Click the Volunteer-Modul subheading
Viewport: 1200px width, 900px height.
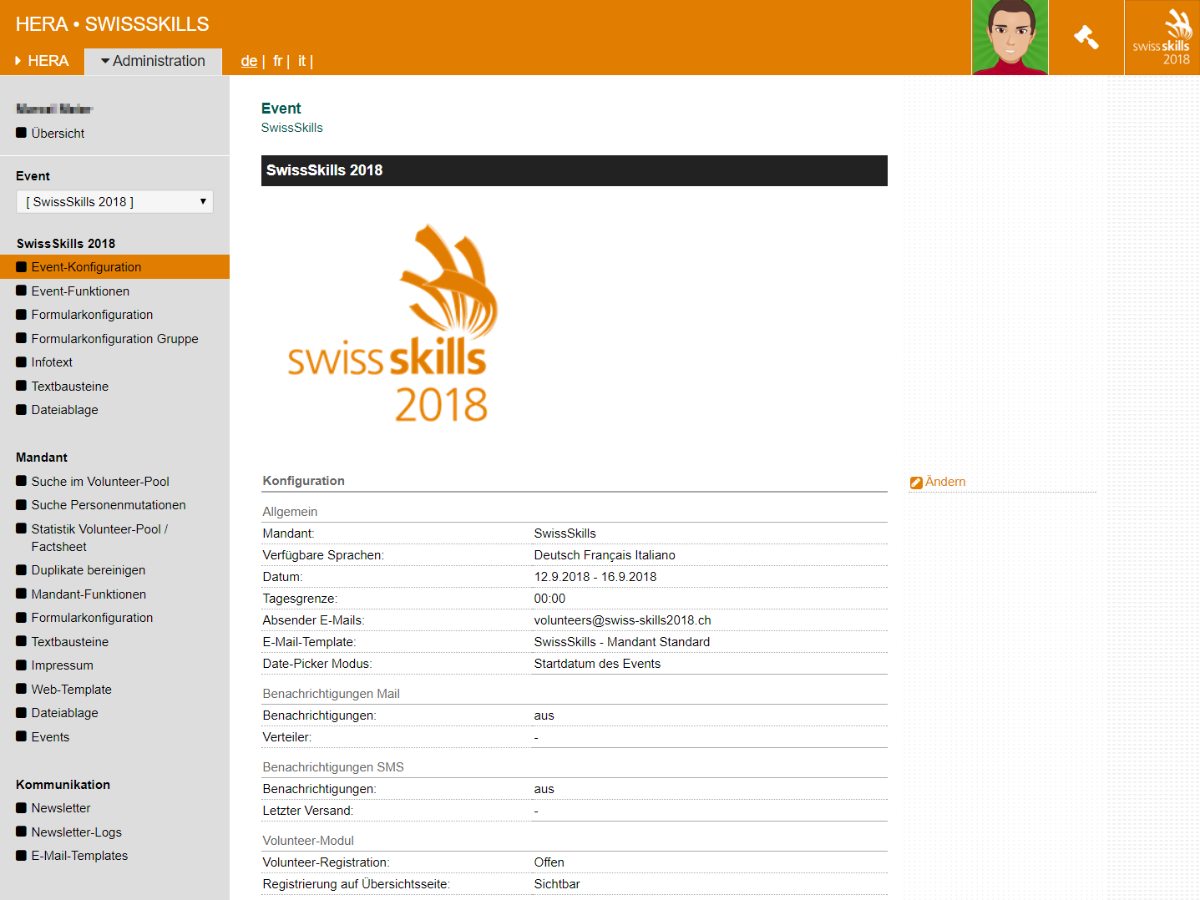[x=308, y=841]
